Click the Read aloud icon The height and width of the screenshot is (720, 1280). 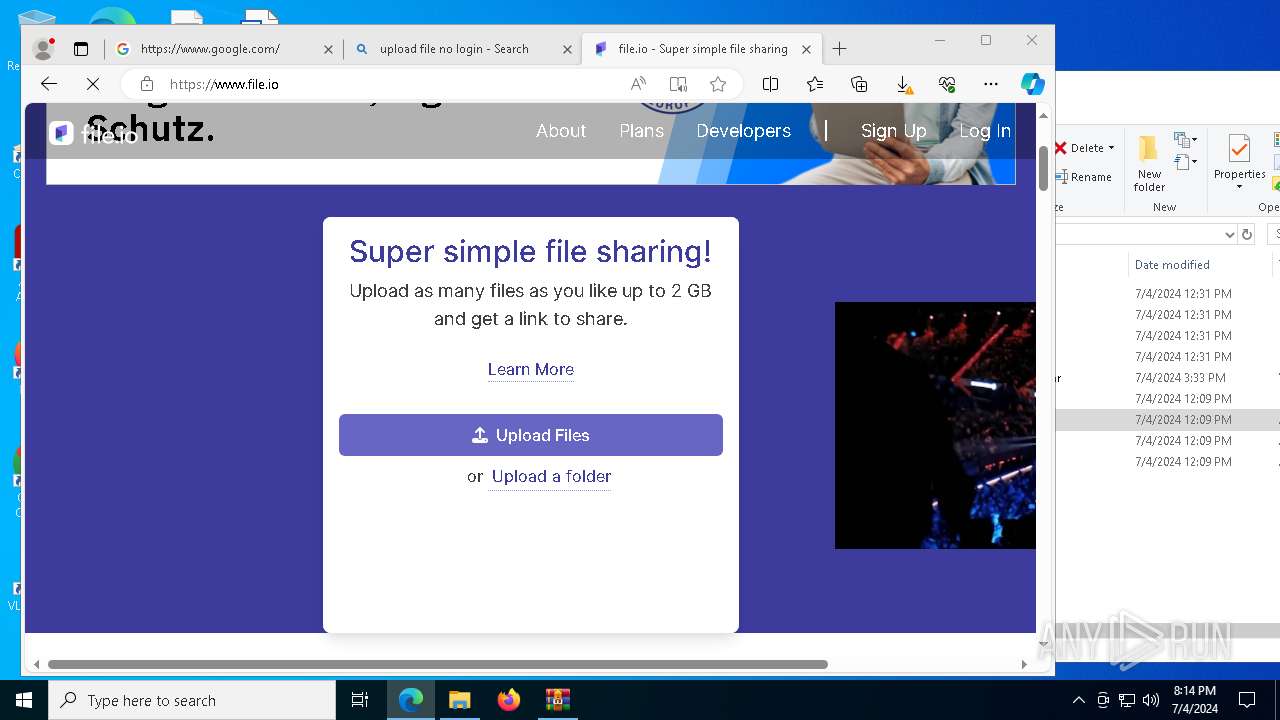point(638,84)
